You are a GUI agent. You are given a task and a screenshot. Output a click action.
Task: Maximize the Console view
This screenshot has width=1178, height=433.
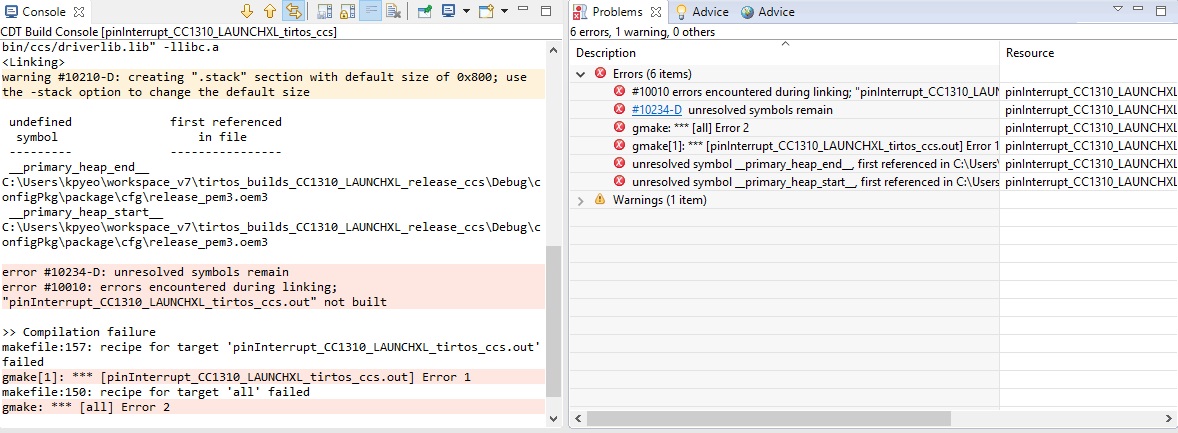tap(545, 10)
